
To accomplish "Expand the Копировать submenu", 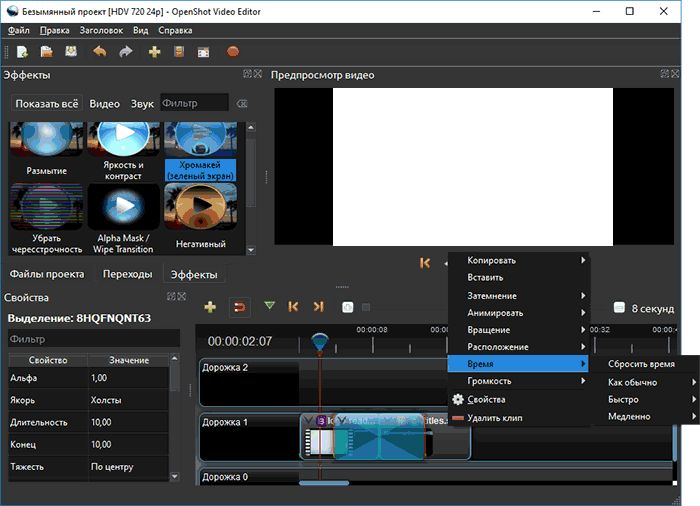I will point(518,260).
